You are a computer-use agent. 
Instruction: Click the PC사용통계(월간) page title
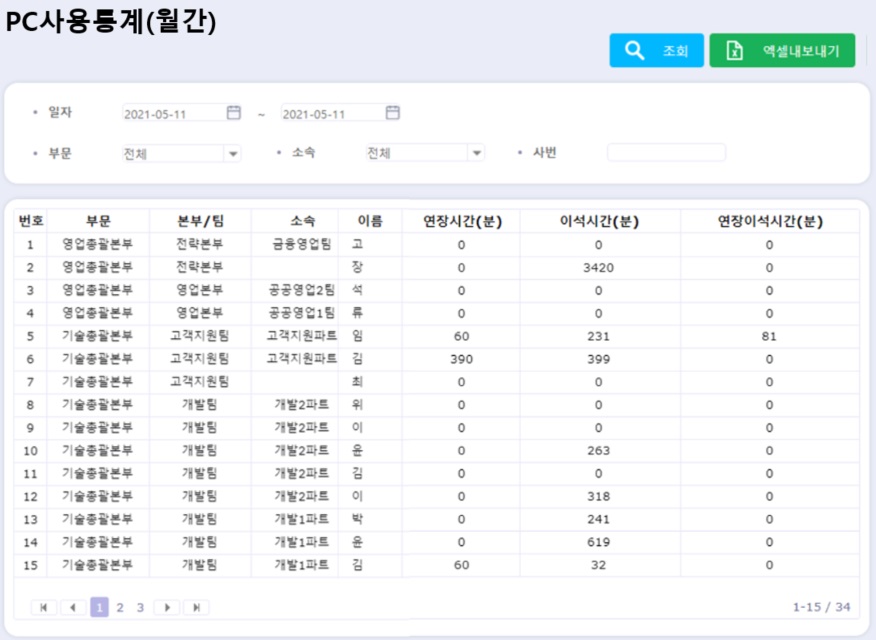point(111,22)
